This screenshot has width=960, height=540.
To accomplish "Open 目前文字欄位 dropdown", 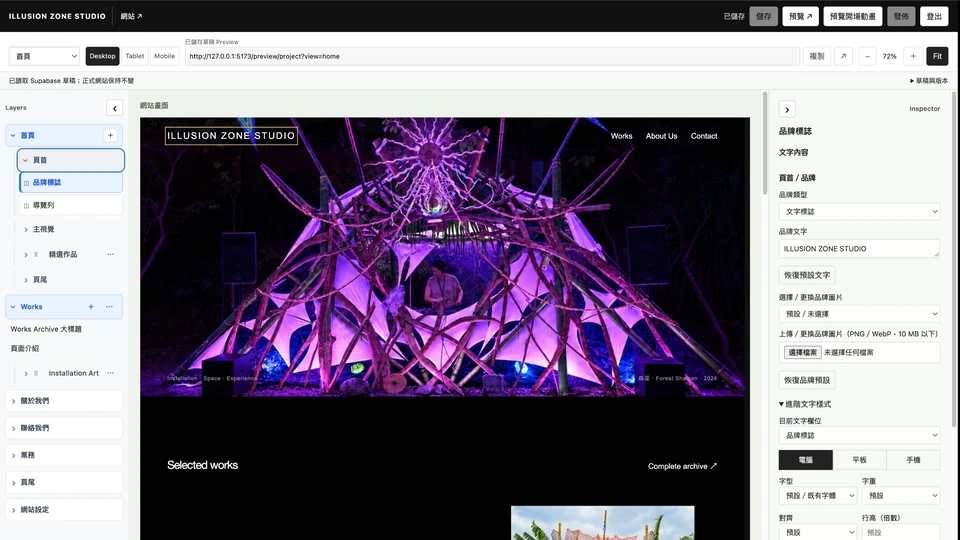I will [860, 435].
